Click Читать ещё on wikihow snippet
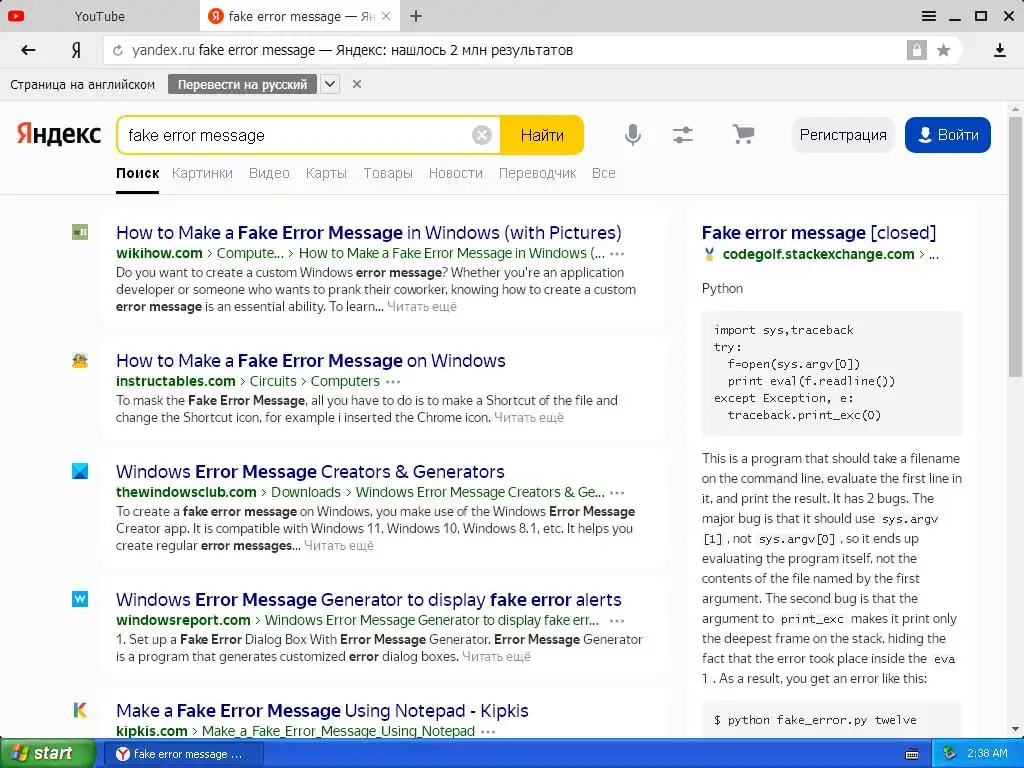Image resolution: width=1024 pixels, height=768 pixels. coord(422,306)
